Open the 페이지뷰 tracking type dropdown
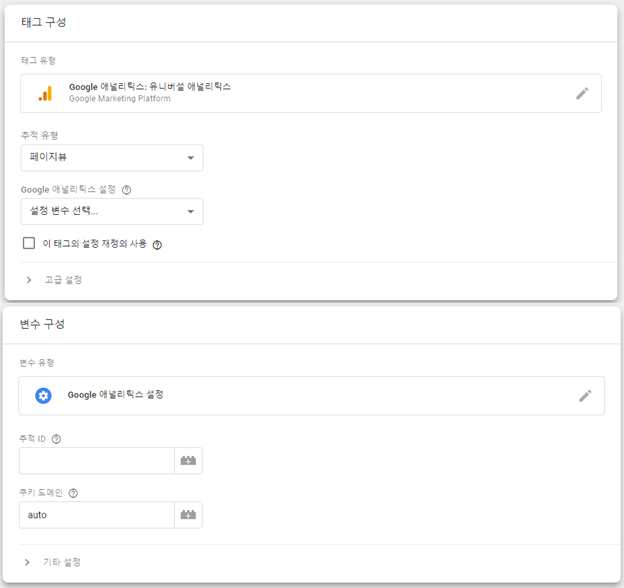This screenshot has height=588, width=624. (x=112, y=158)
